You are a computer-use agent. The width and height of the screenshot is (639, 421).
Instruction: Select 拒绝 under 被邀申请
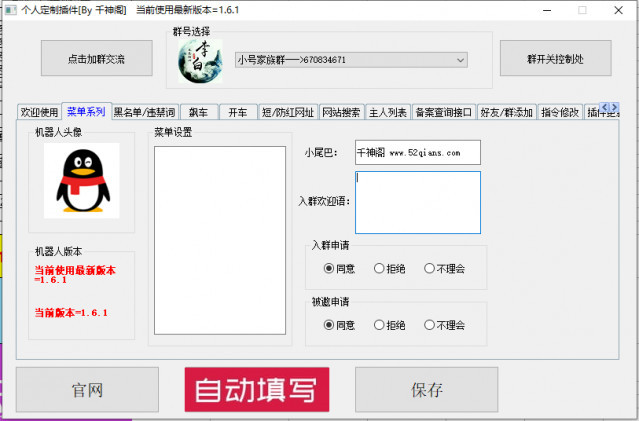tap(390, 325)
